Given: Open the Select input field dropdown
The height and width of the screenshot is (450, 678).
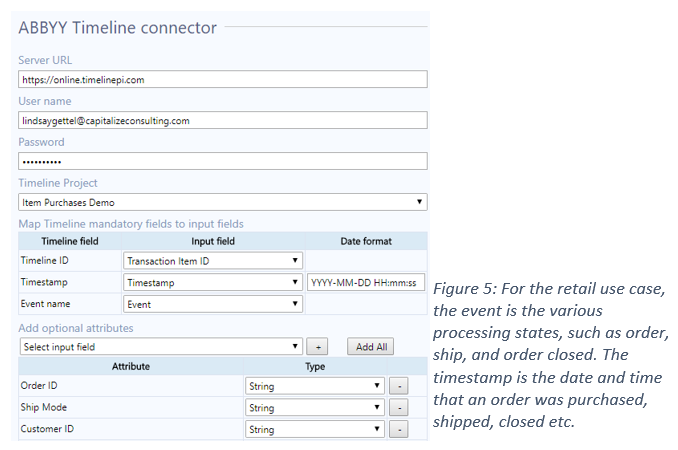Looking at the screenshot, I should pyautogui.click(x=160, y=346).
